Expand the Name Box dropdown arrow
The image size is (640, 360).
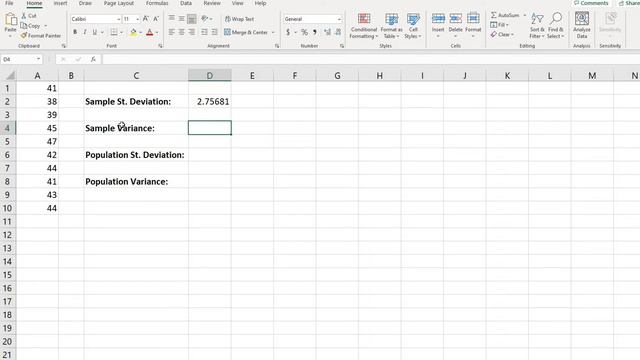point(38,59)
